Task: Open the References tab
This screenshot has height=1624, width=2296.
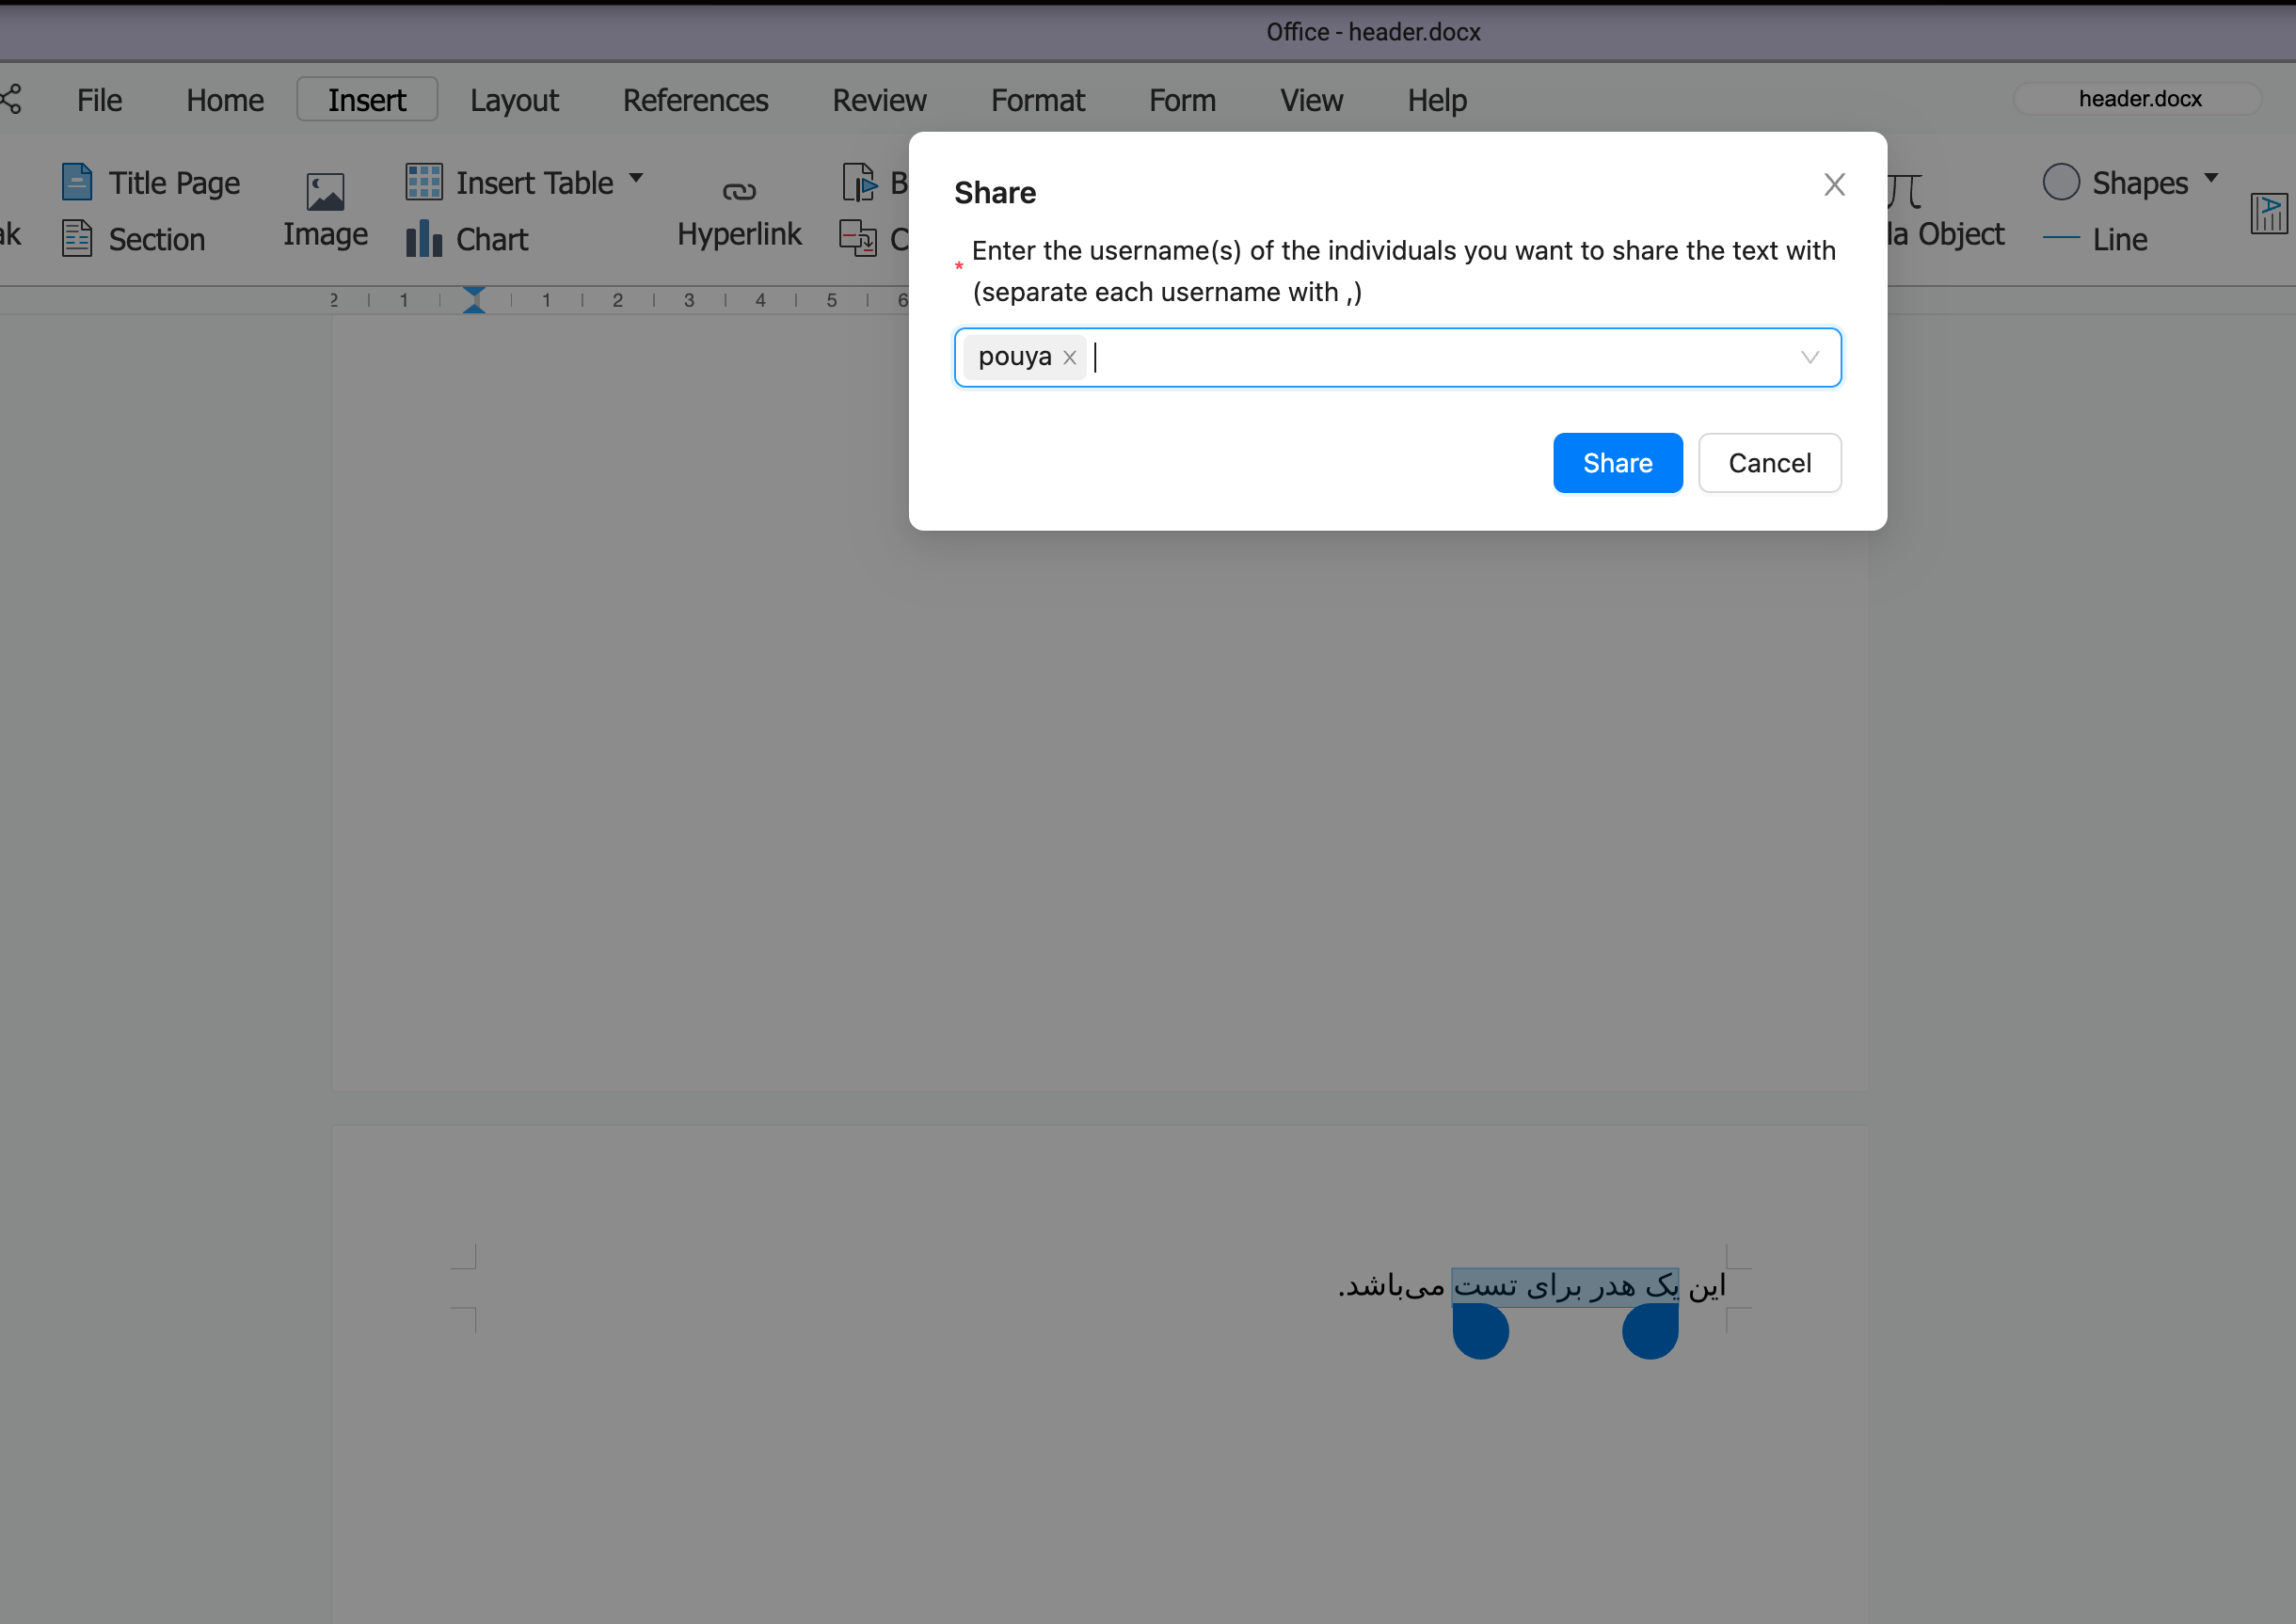Action: tap(695, 100)
